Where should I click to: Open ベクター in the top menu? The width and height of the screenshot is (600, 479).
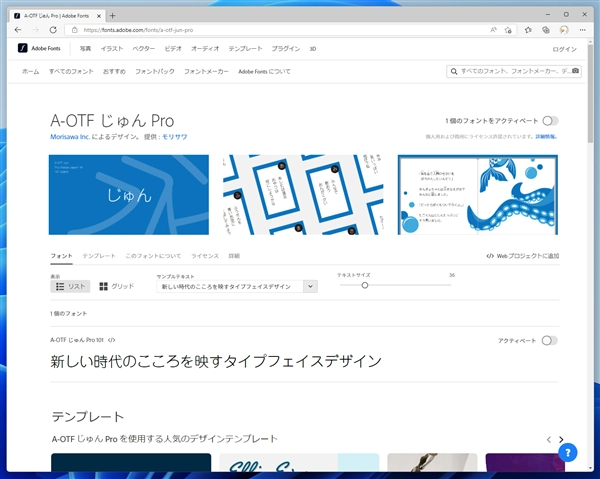(144, 49)
